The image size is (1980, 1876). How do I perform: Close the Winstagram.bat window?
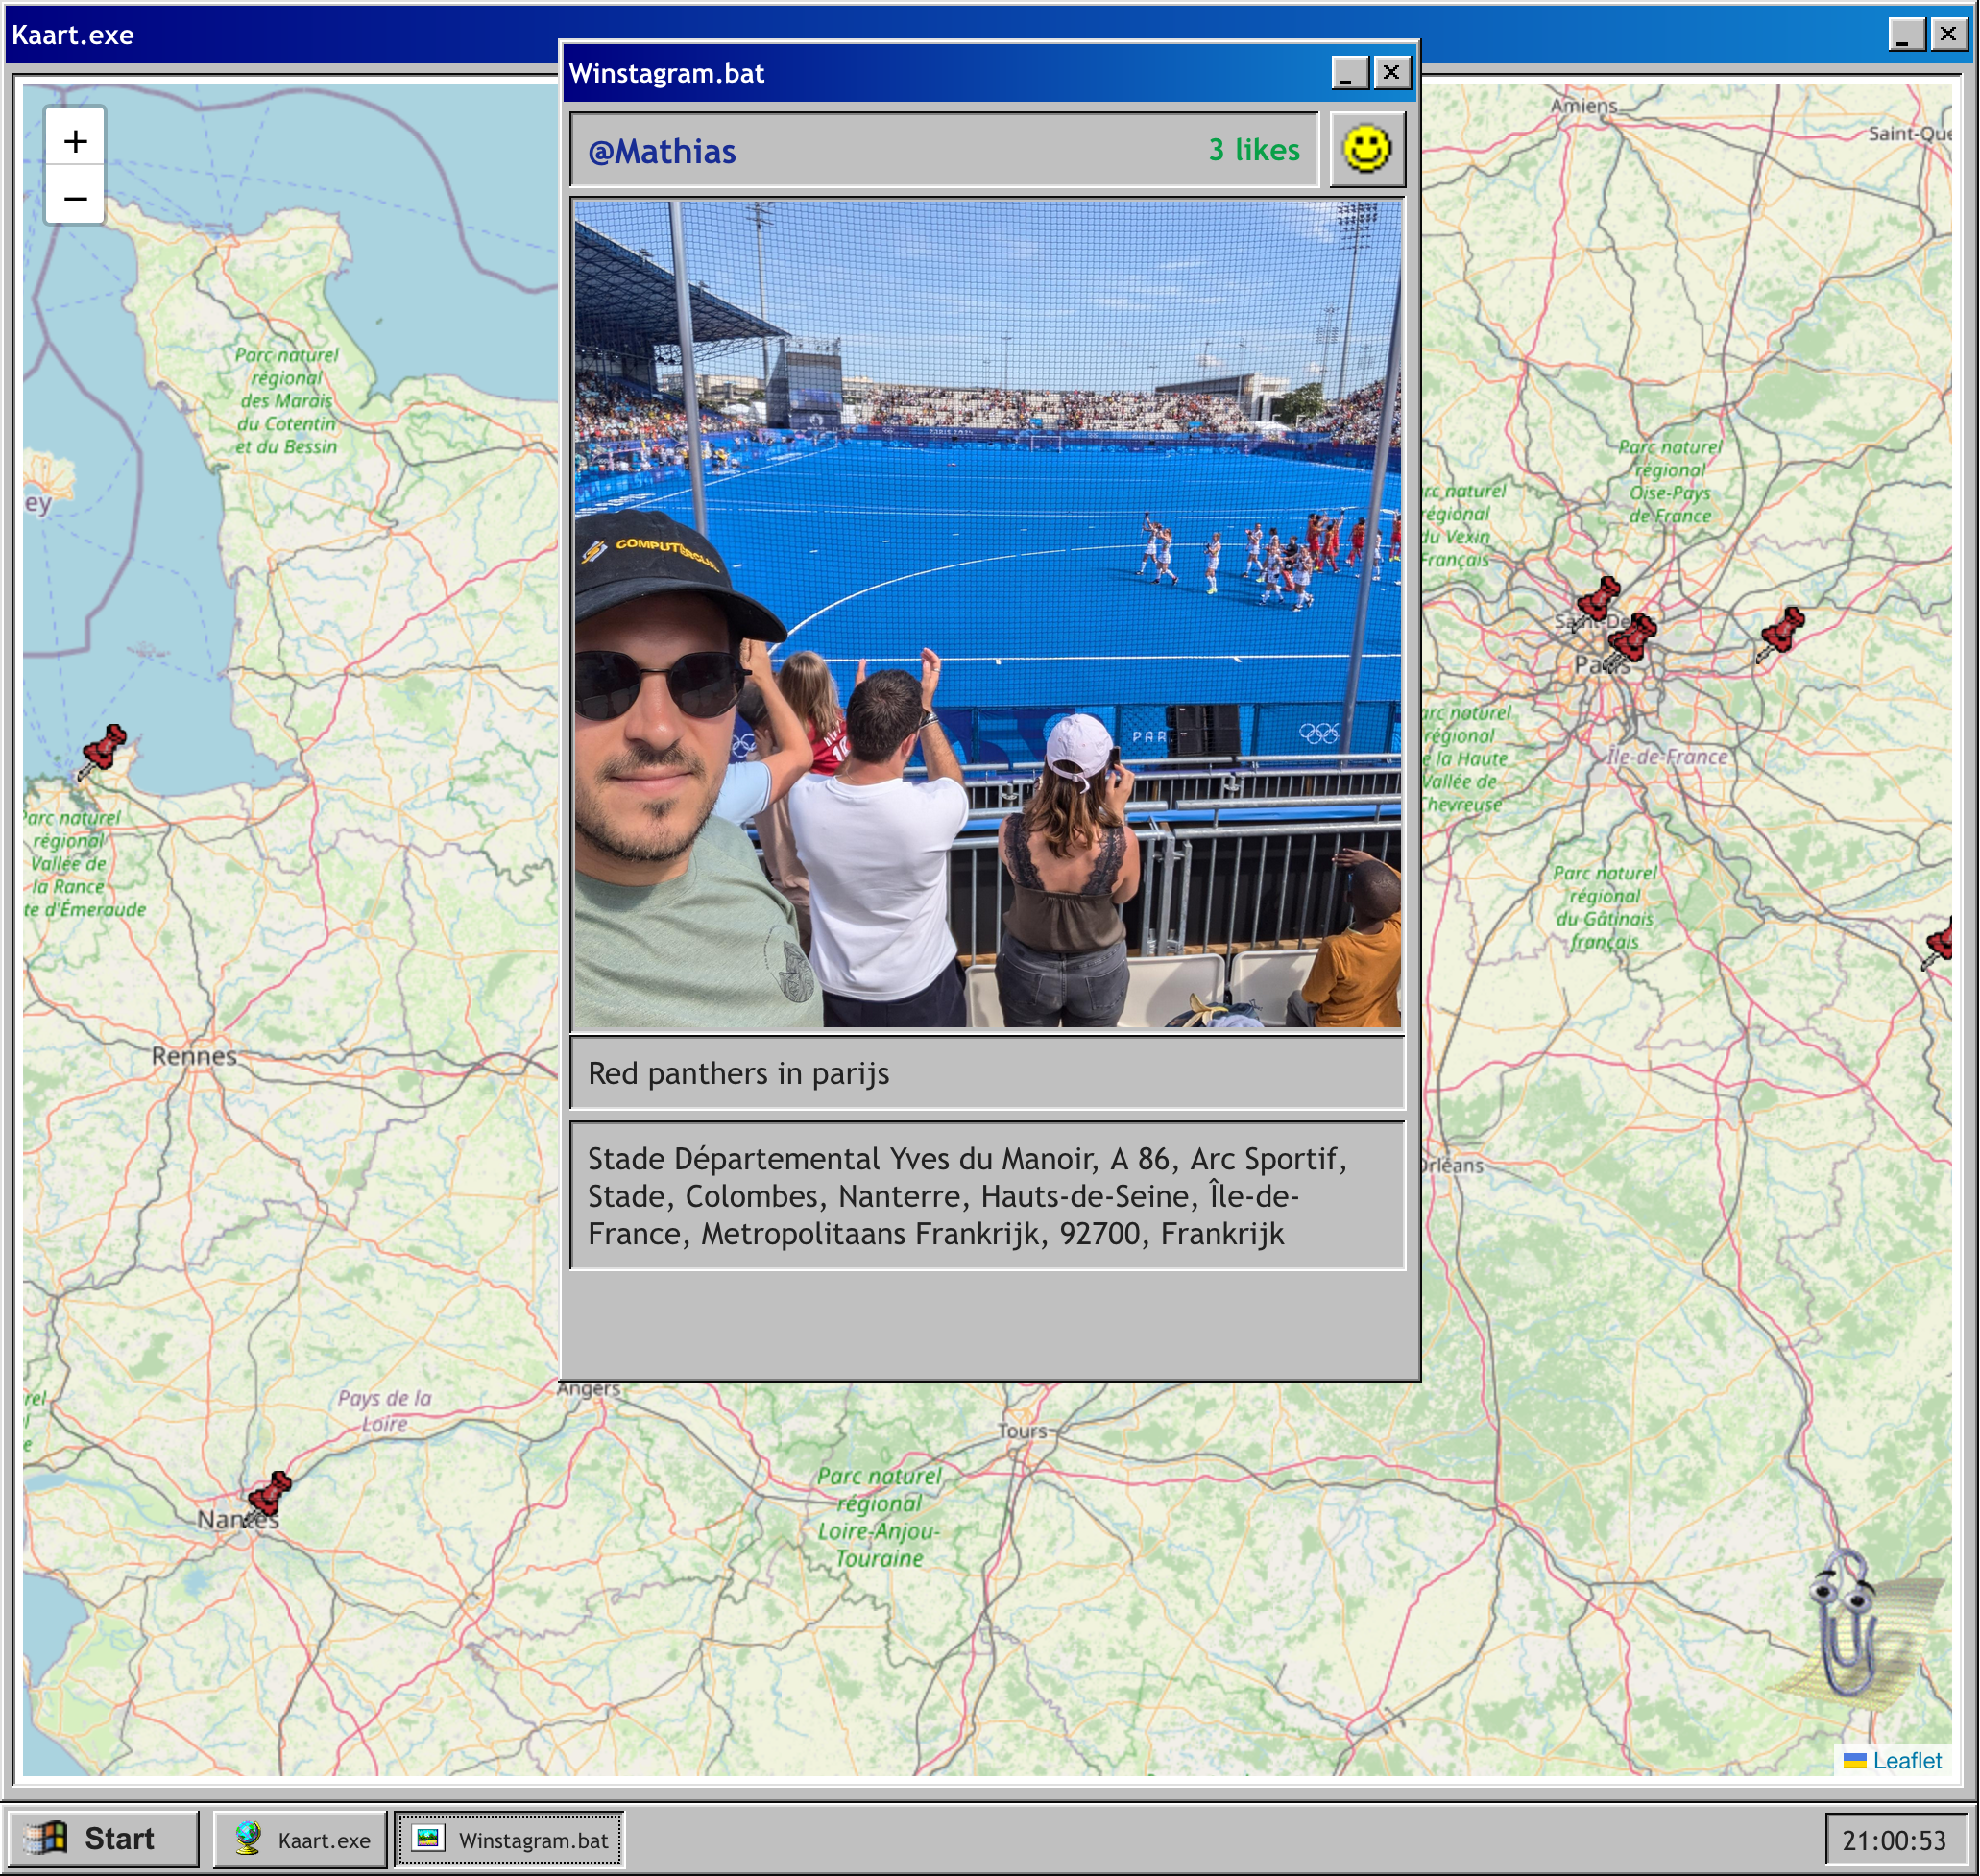coord(1391,73)
